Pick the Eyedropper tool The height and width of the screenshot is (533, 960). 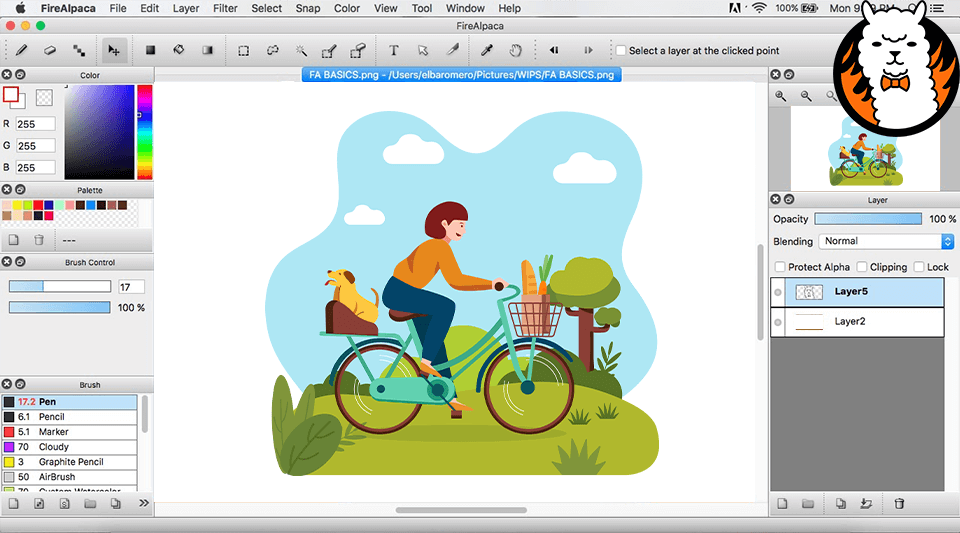487,50
